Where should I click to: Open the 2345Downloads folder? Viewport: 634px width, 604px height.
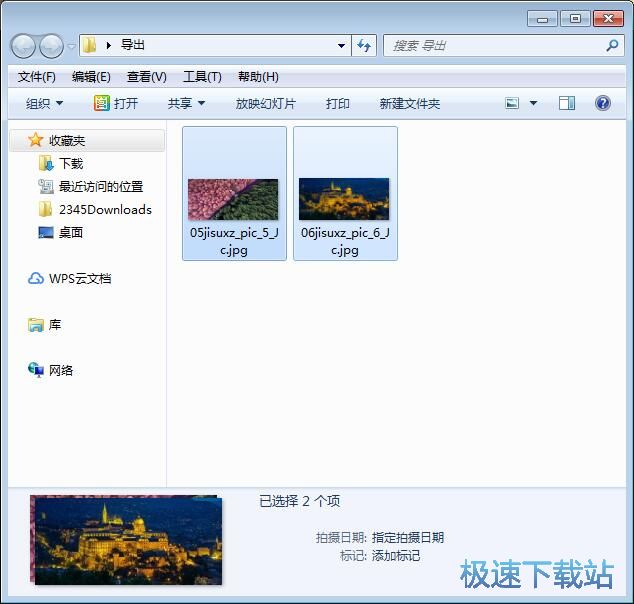pyautogui.click(x=105, y=209)
